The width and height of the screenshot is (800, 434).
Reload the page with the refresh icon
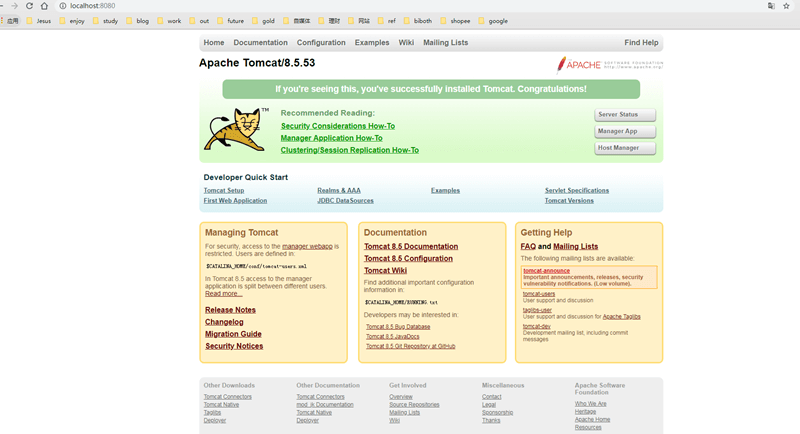coord(30,6)
